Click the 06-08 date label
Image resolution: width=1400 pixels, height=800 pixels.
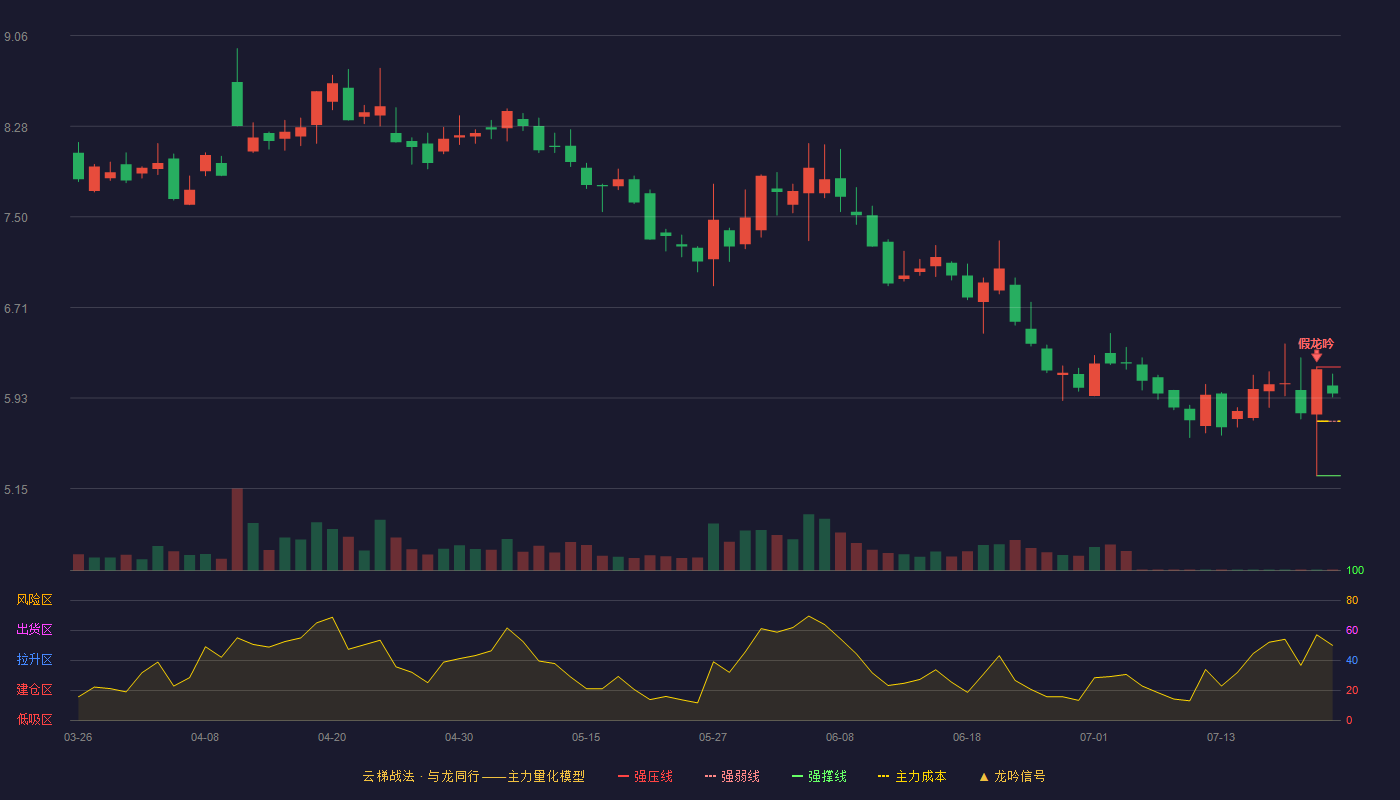click(840, 737)
